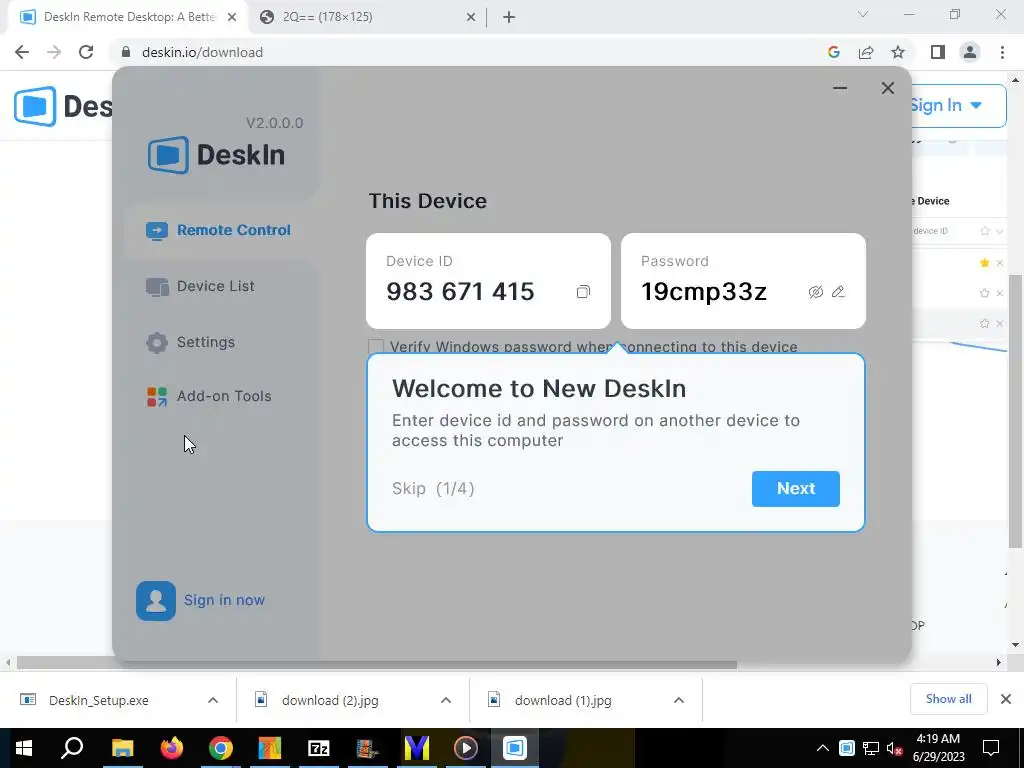Click the yellow star in webpage device list
1024x768 pixels.
[x=984, y=263]
